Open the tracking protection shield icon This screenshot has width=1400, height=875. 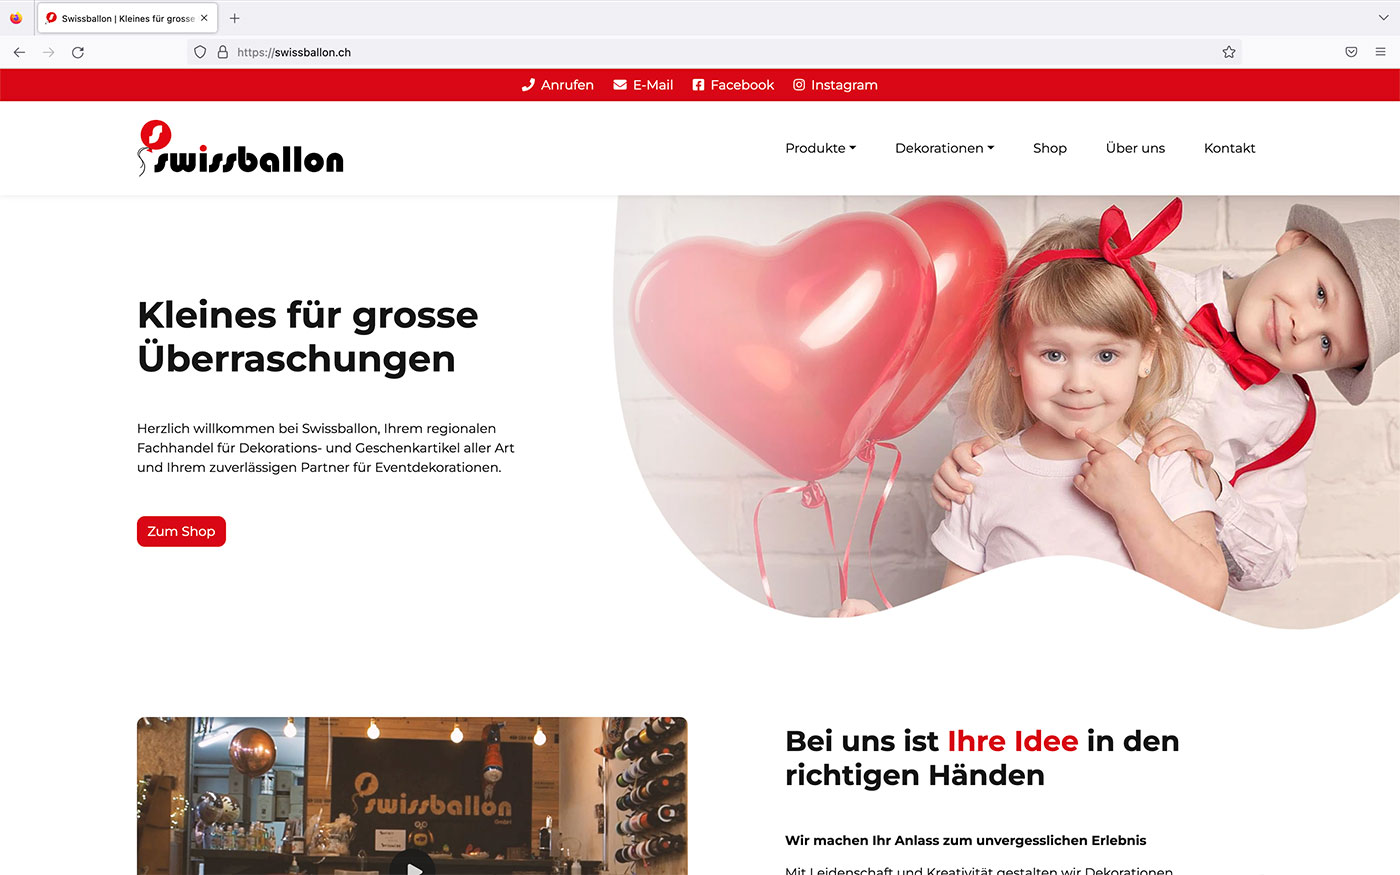[200, 52]
